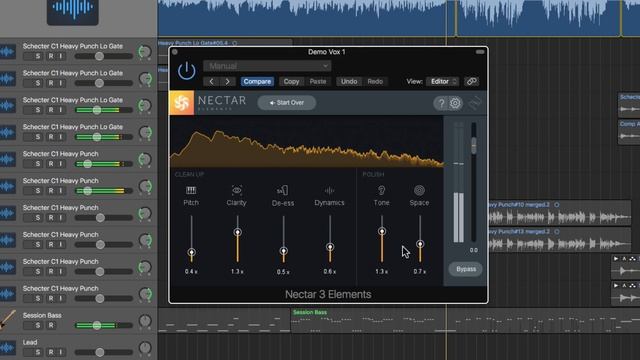This screenshot has height=360, width=640.
Task: Click the Session Bass pan knob
Action: (145, 321)
